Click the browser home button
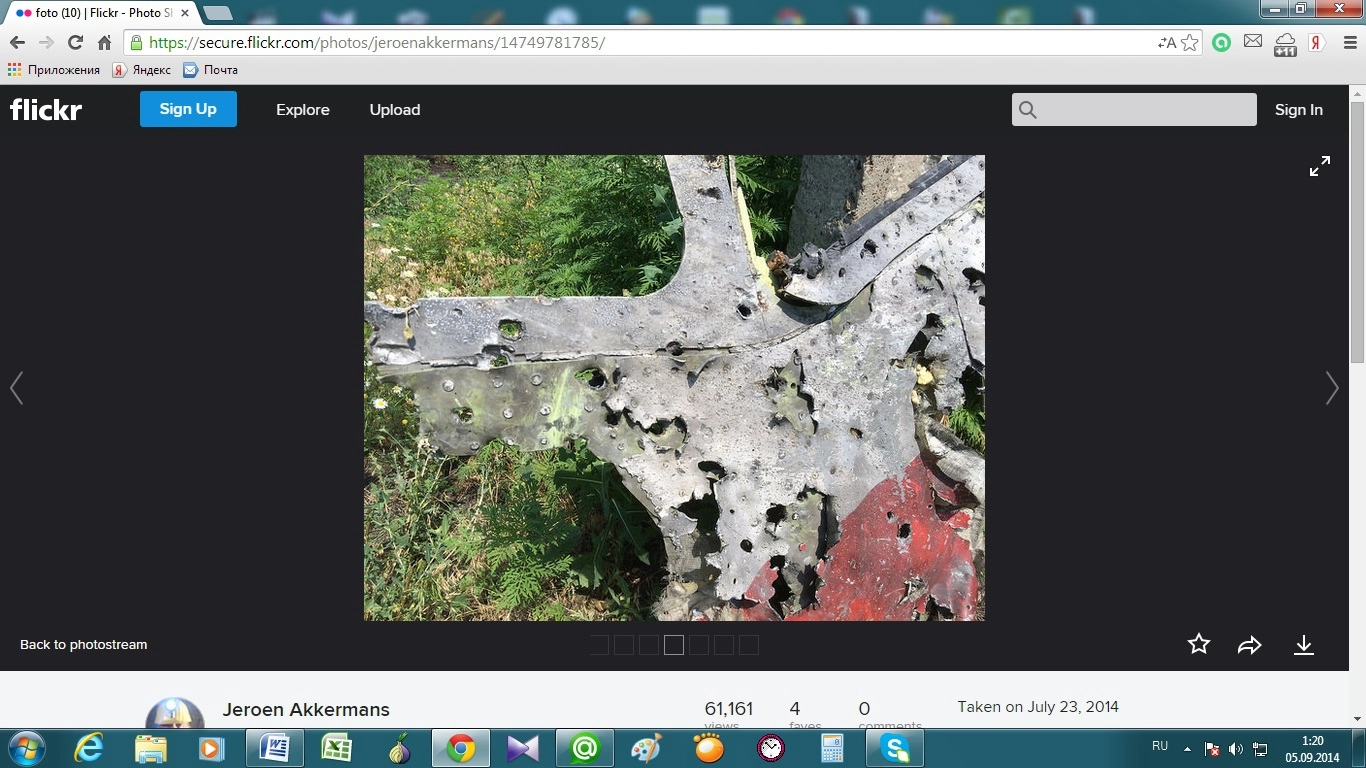Screen dimensions: 1366x768 pyautogui.click(x=104, y=42)
